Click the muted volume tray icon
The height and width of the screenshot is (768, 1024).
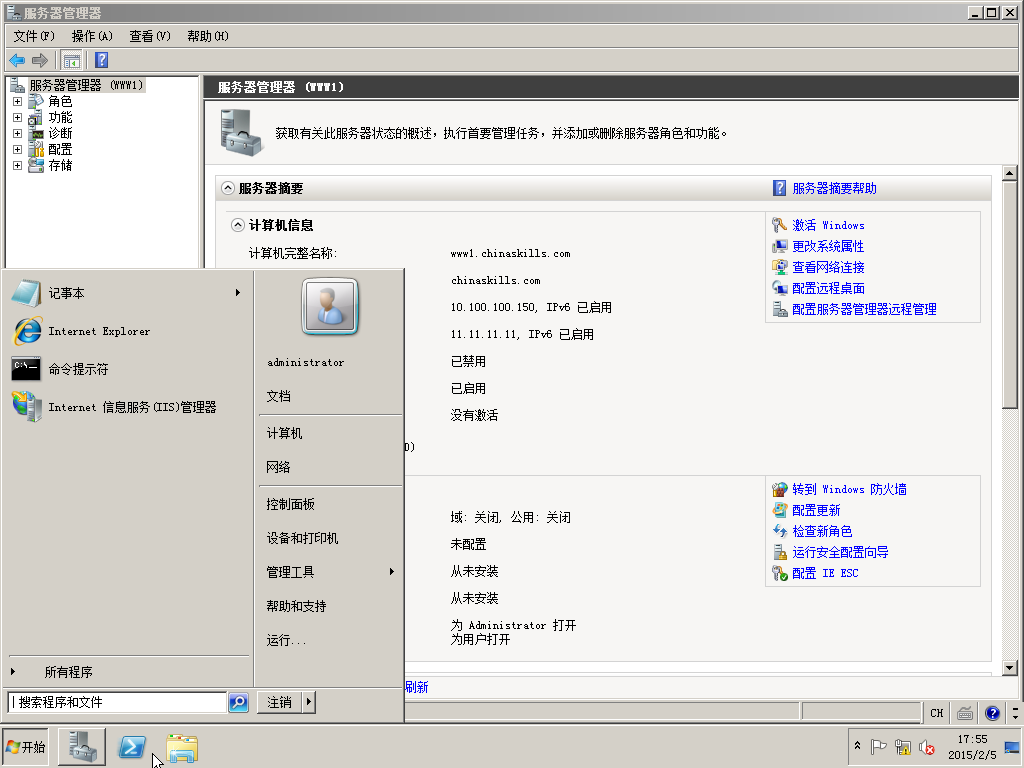point(927,747)
